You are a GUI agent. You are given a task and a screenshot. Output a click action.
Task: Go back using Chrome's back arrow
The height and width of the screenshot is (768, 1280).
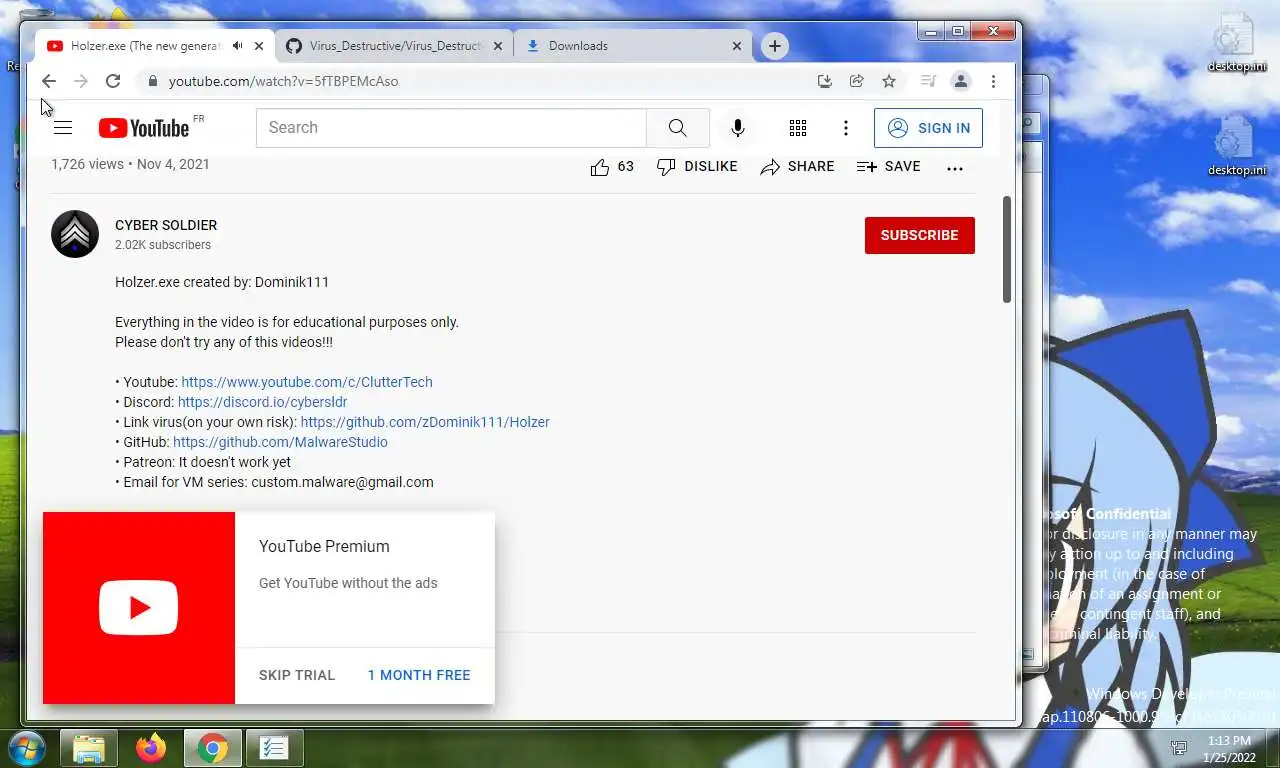pos(49,81)
